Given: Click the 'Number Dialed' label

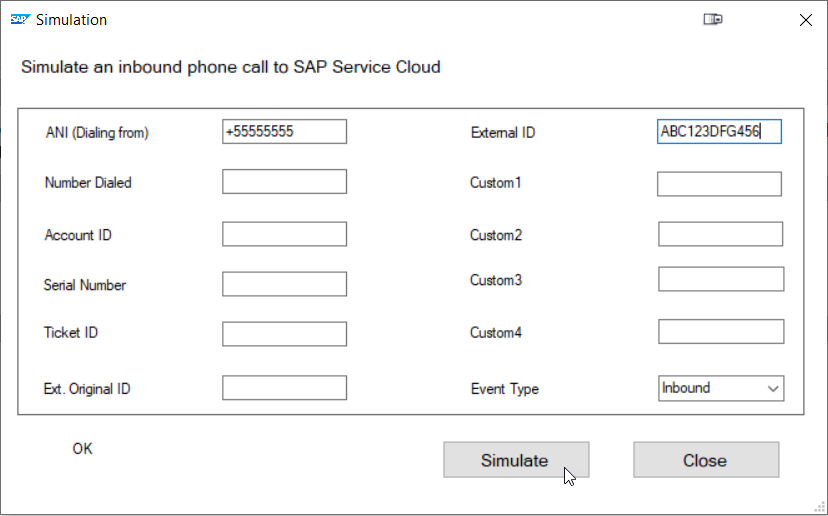Looking at the screenshot, I should coord(88,183).
